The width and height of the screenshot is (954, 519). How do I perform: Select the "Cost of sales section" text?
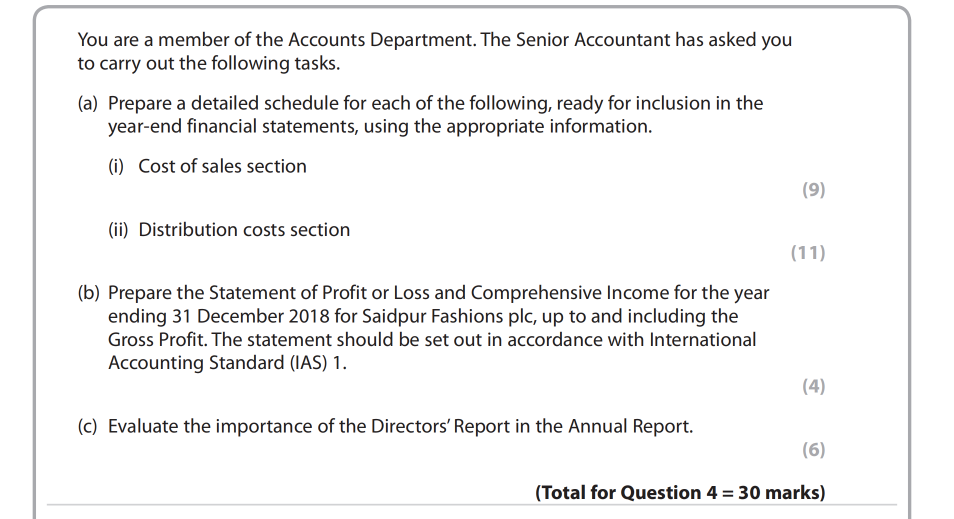tap(222, 166)
